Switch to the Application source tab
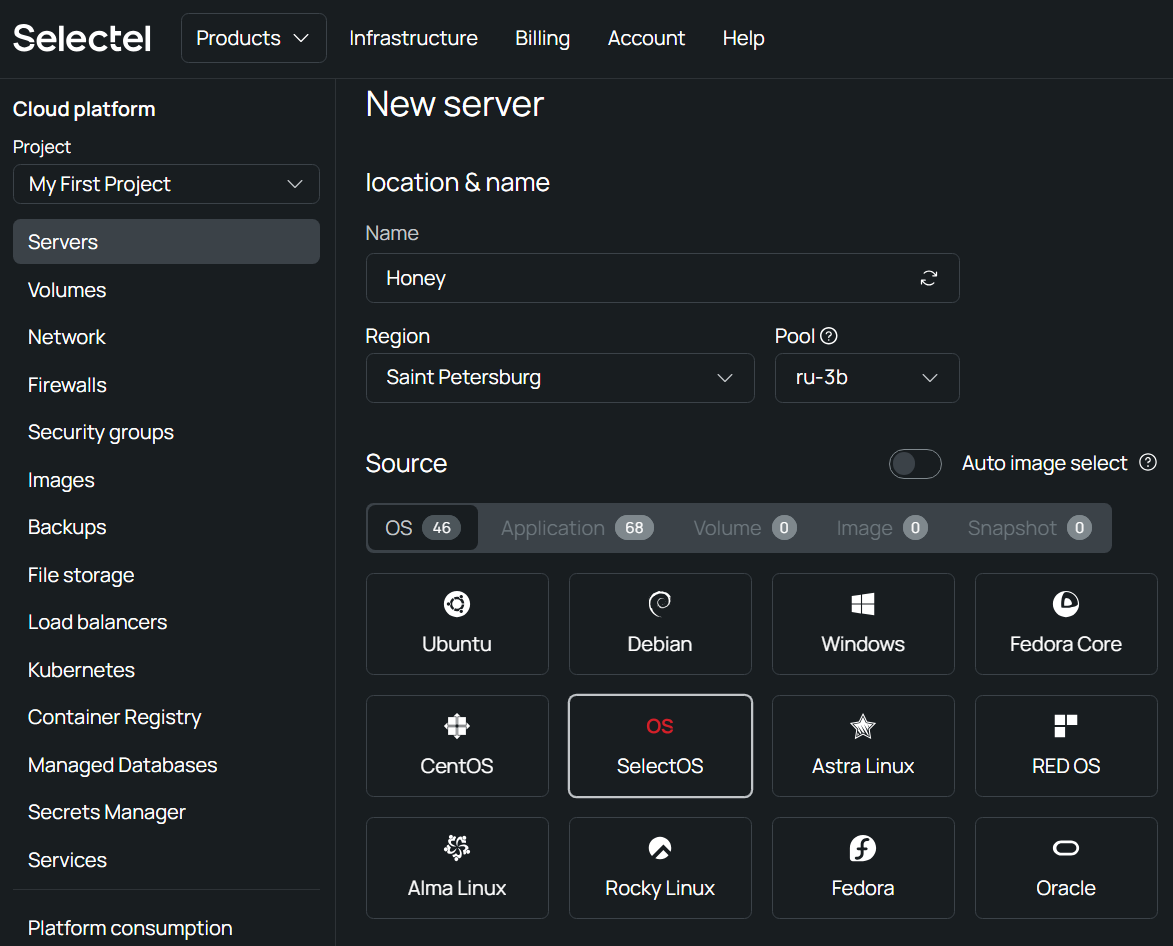The width and height of the screenshot is (1173, 946). (576, 528)
